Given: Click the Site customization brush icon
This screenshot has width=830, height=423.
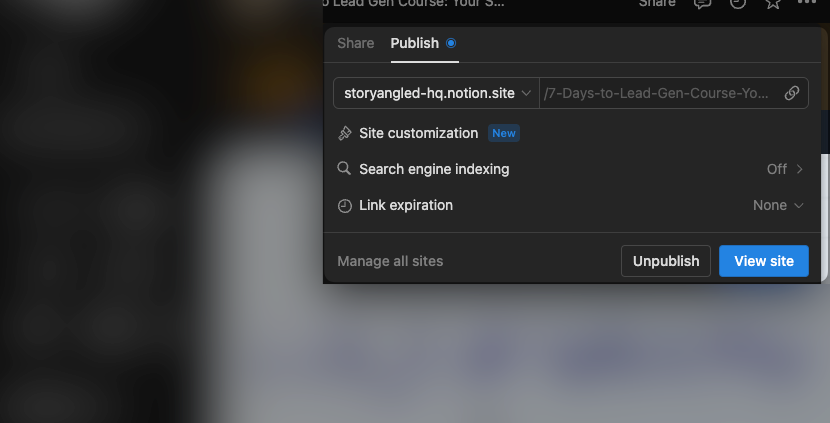Looking at the screenshot, I should pos(345,133).
